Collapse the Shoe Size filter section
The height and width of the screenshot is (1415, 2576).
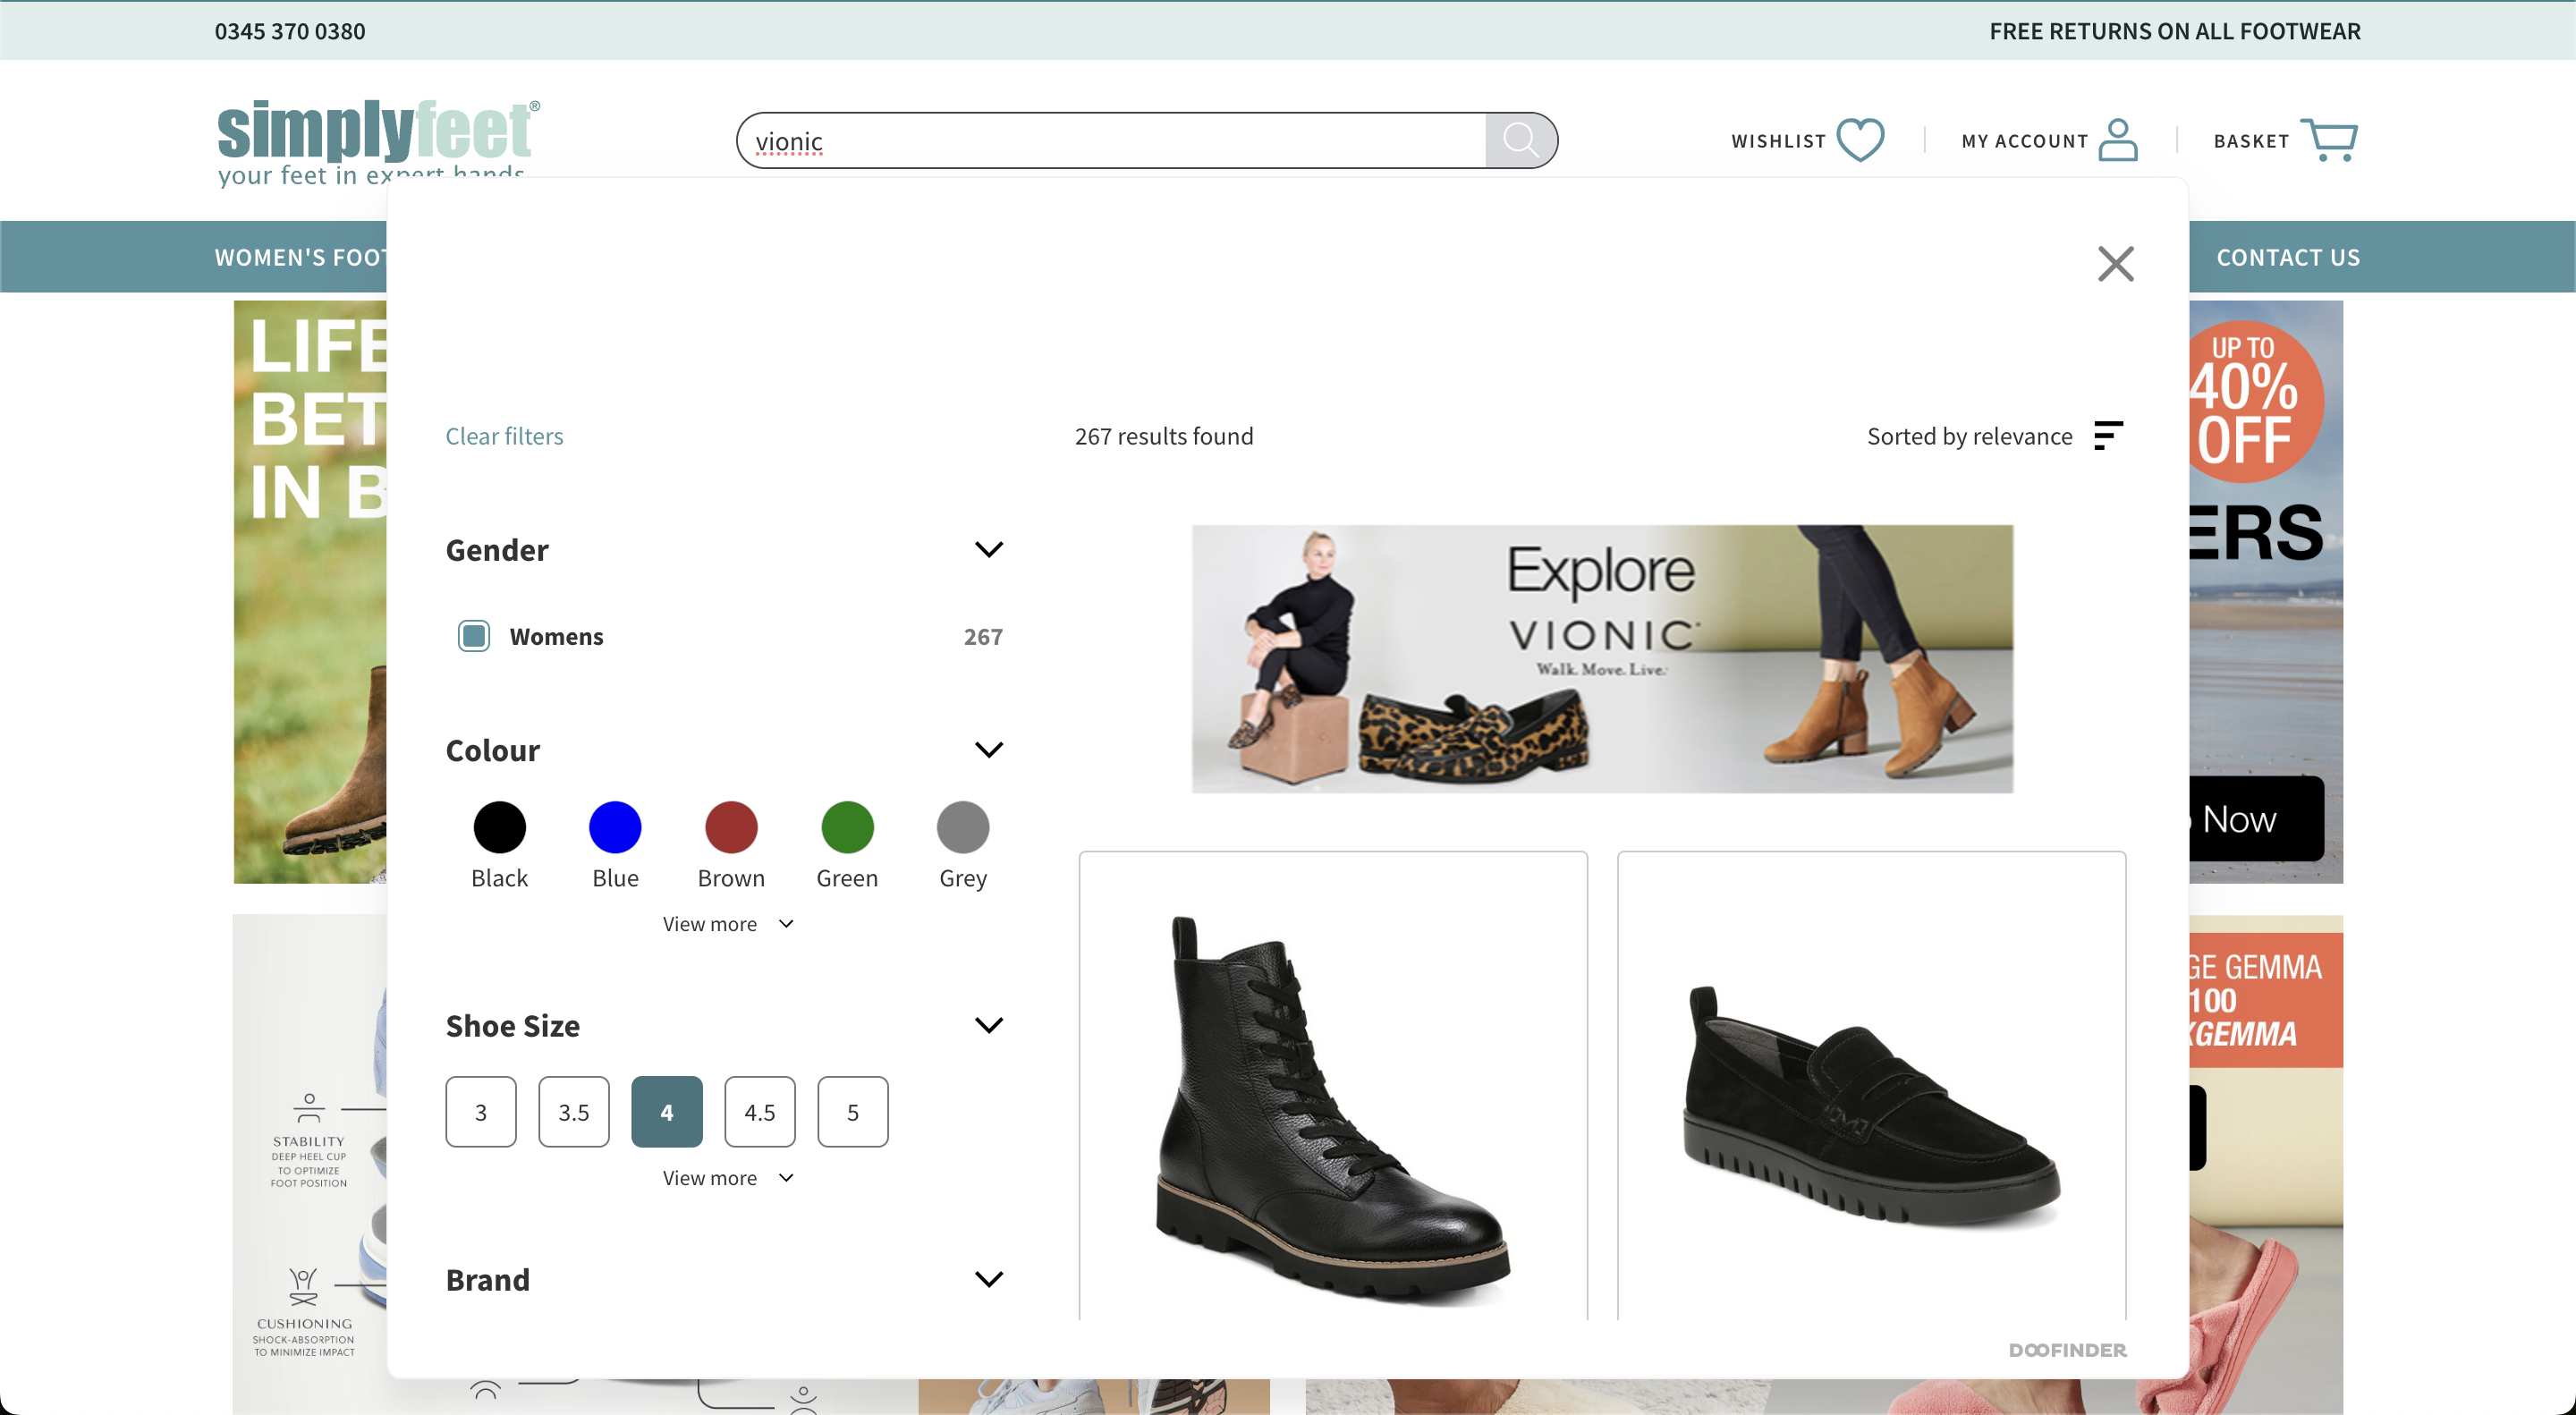(x=988, y=1025)
